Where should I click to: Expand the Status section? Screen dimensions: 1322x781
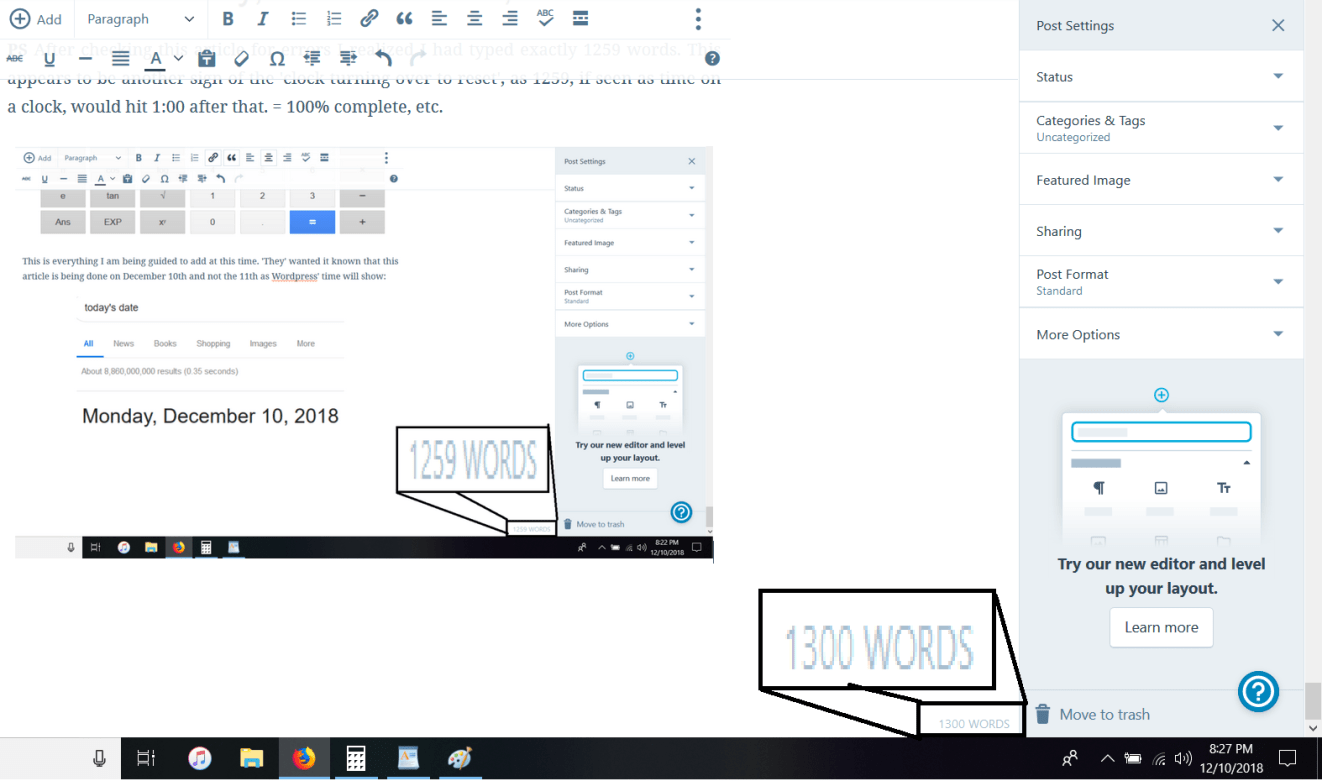coord(1160,77)
